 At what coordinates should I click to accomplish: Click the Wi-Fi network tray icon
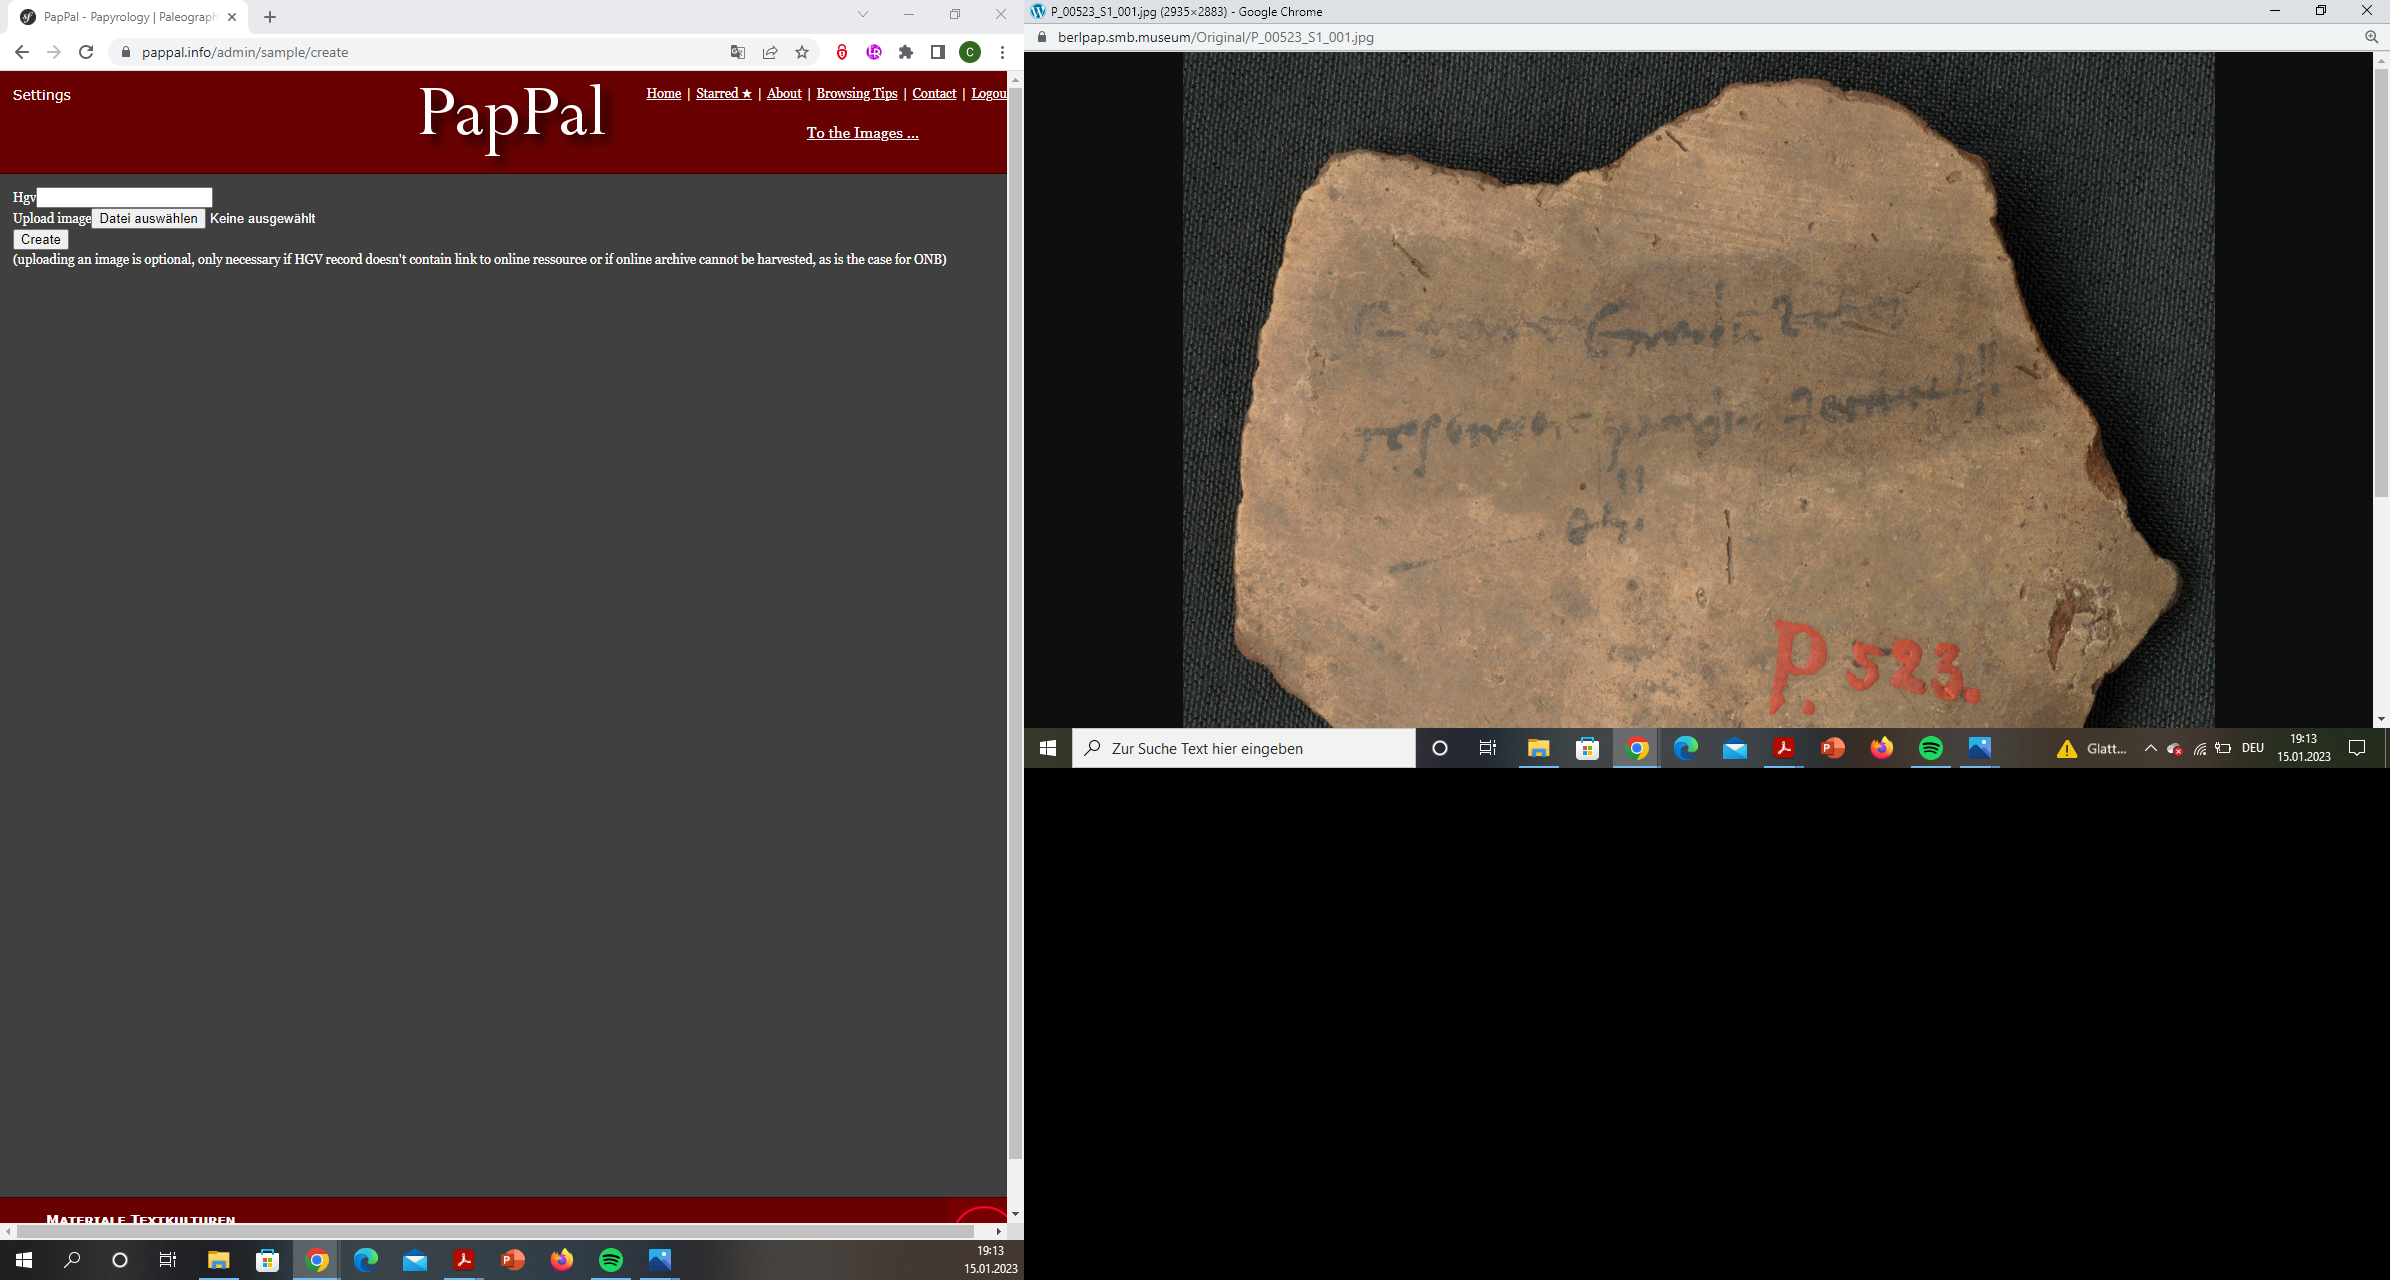pyautogui.click(x=2199, y=748)
